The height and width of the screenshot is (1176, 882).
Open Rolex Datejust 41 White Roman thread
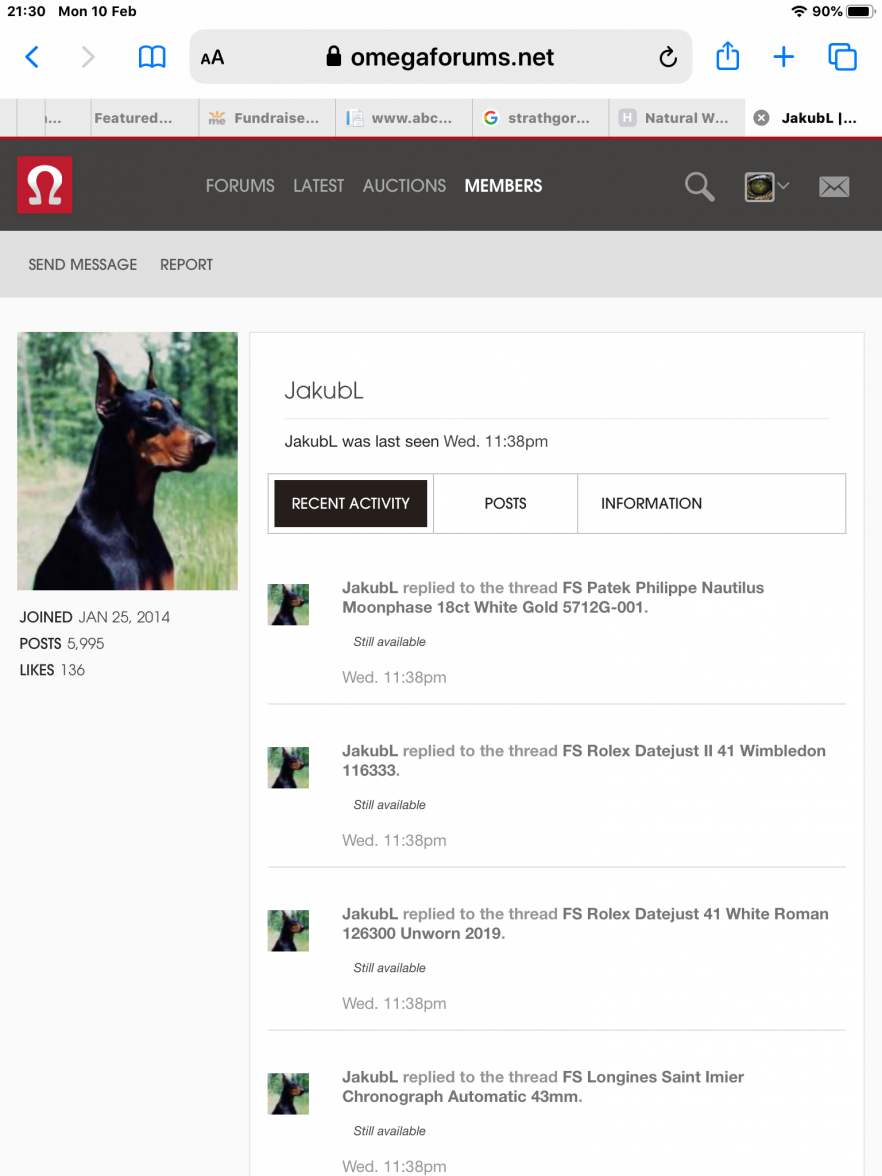point(585,923)
